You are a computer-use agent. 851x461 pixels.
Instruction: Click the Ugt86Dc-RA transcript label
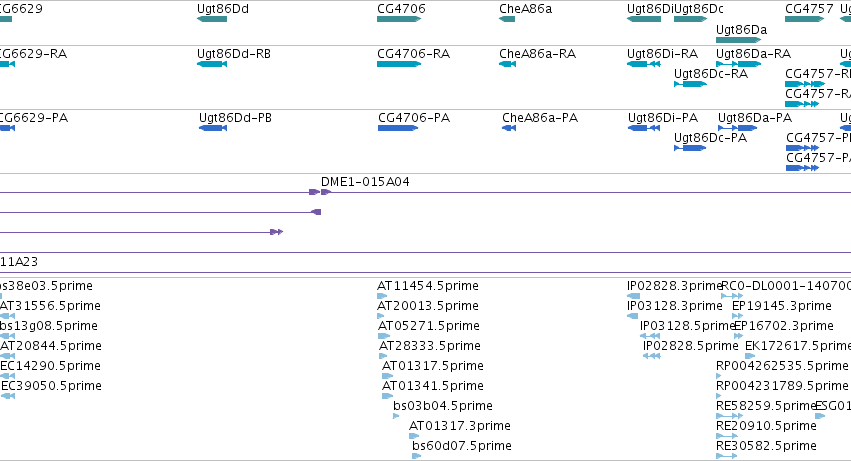click(x=711, y=74)
